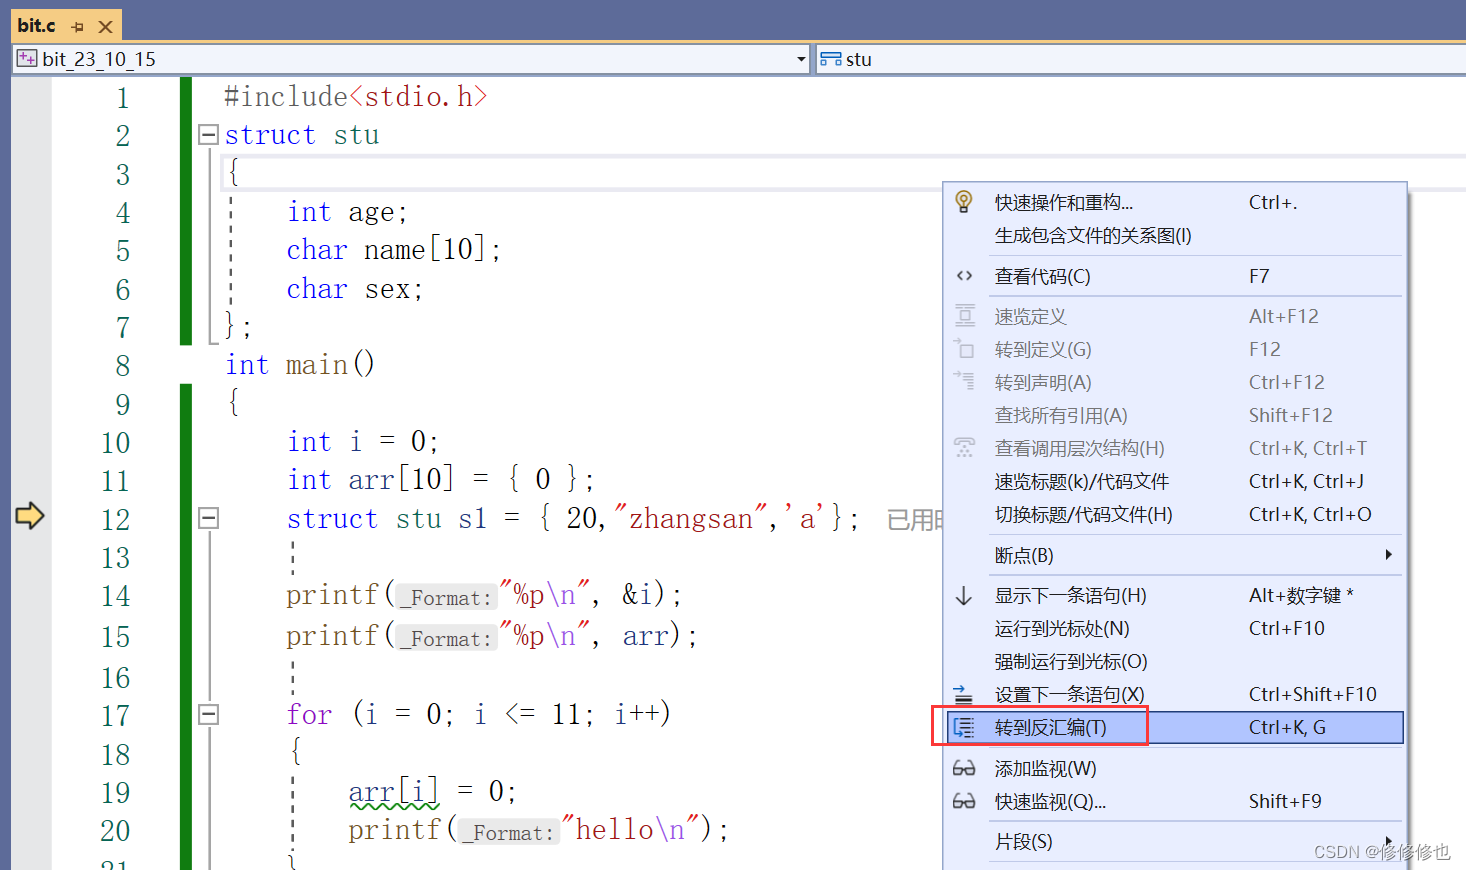The width and height of the screenshot is (1466, 870).
Task: Collapse the struct stu definition block
Action: [x=208, y=135]
